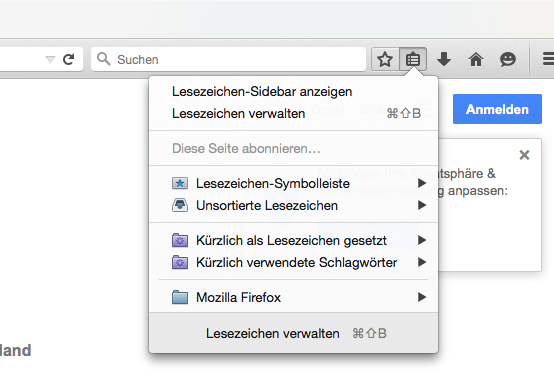Expand arrow next to Lesezeichen-Symbolleiste

coord(422,183)
